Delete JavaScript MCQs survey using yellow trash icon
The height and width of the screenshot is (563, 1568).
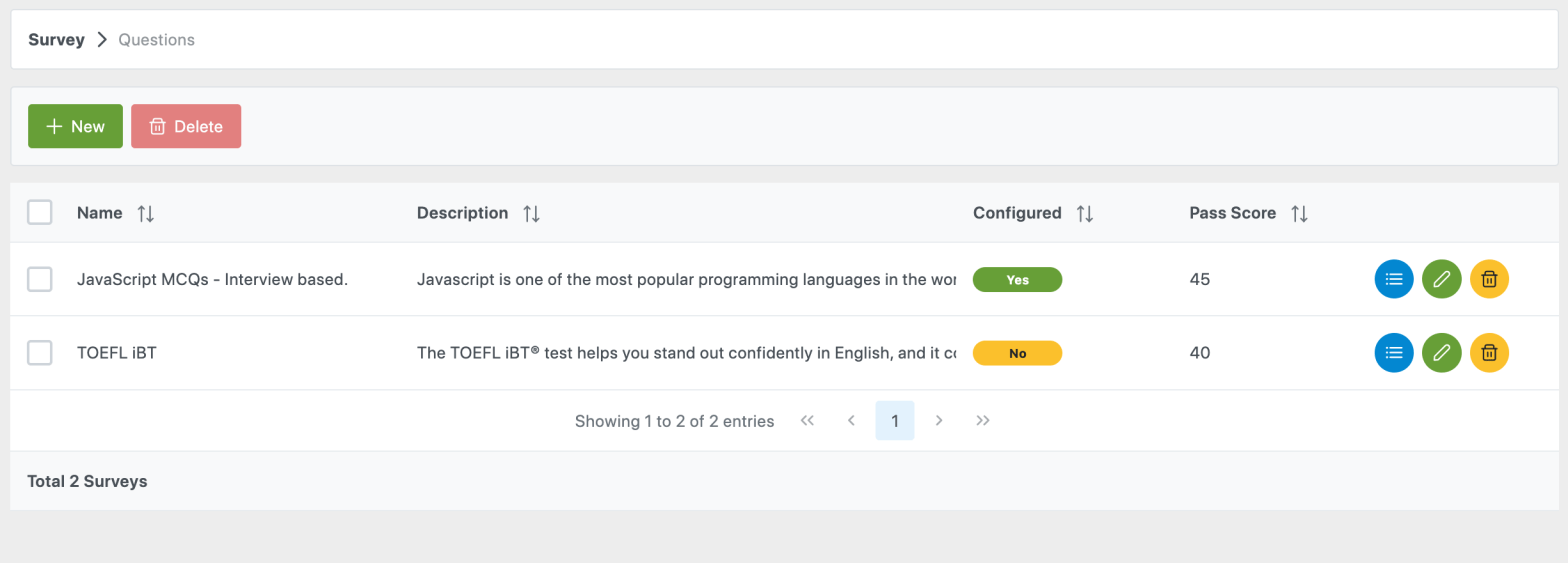pos(1489,279)
